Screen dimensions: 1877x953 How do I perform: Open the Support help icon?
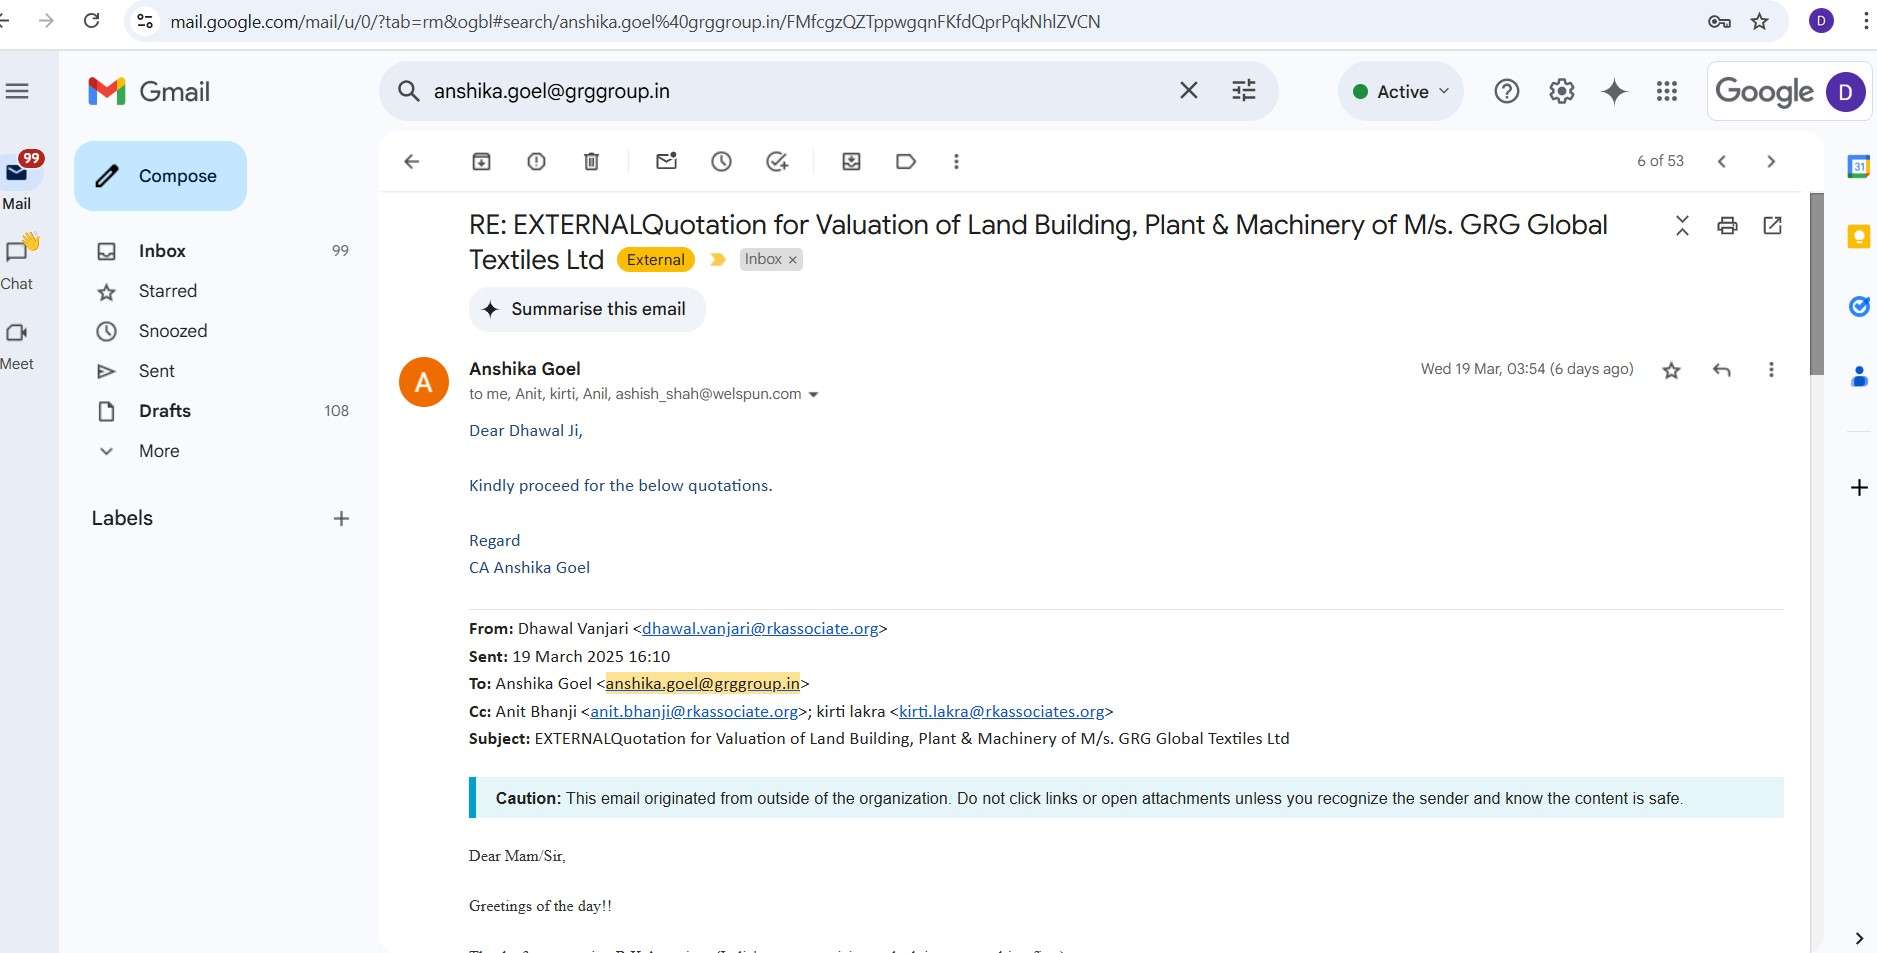tap(1506, 92)
